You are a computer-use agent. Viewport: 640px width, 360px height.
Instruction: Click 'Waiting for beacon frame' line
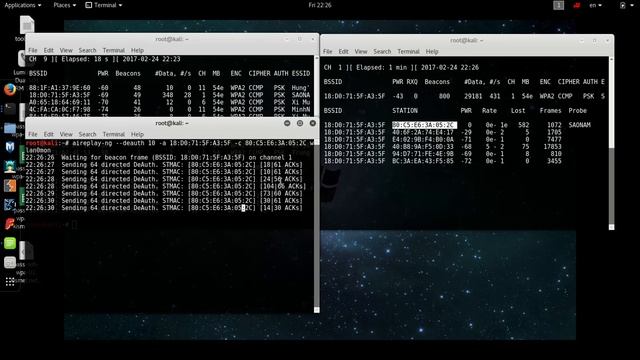pyautogui.click(x=159, y=158)
